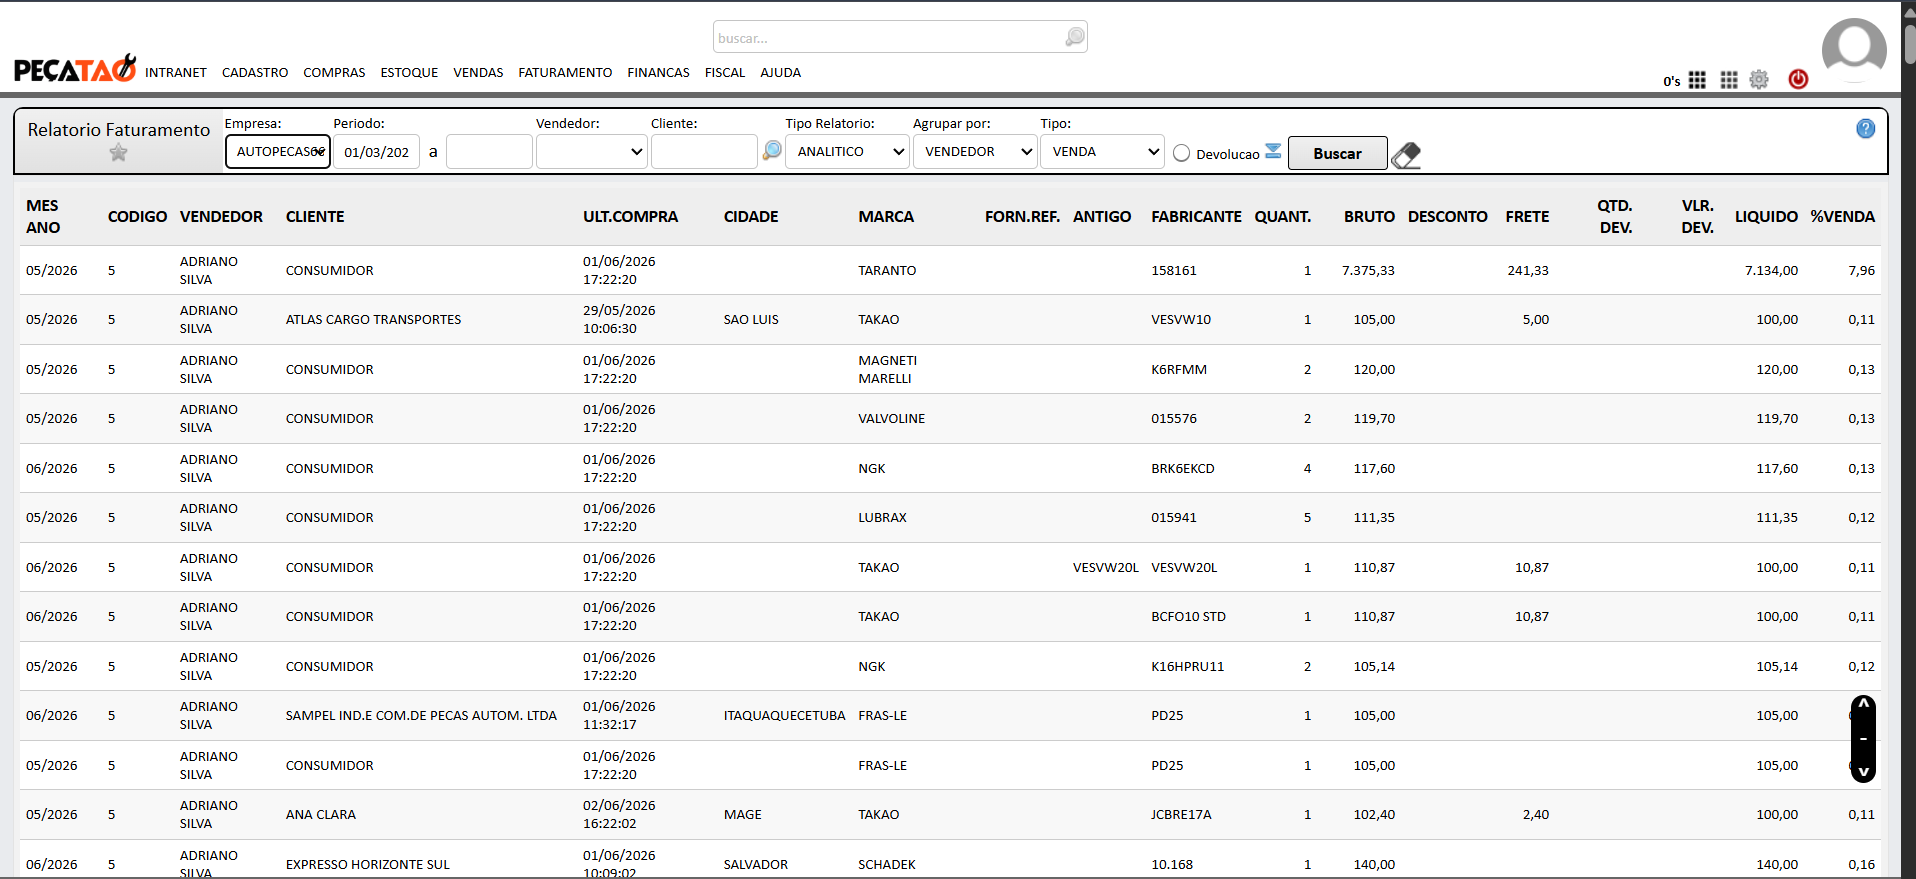Click client EXPRESSO HORIZONTE SUL
The width and height of the screenshot is (1916, 879).
tap(367, 865)
